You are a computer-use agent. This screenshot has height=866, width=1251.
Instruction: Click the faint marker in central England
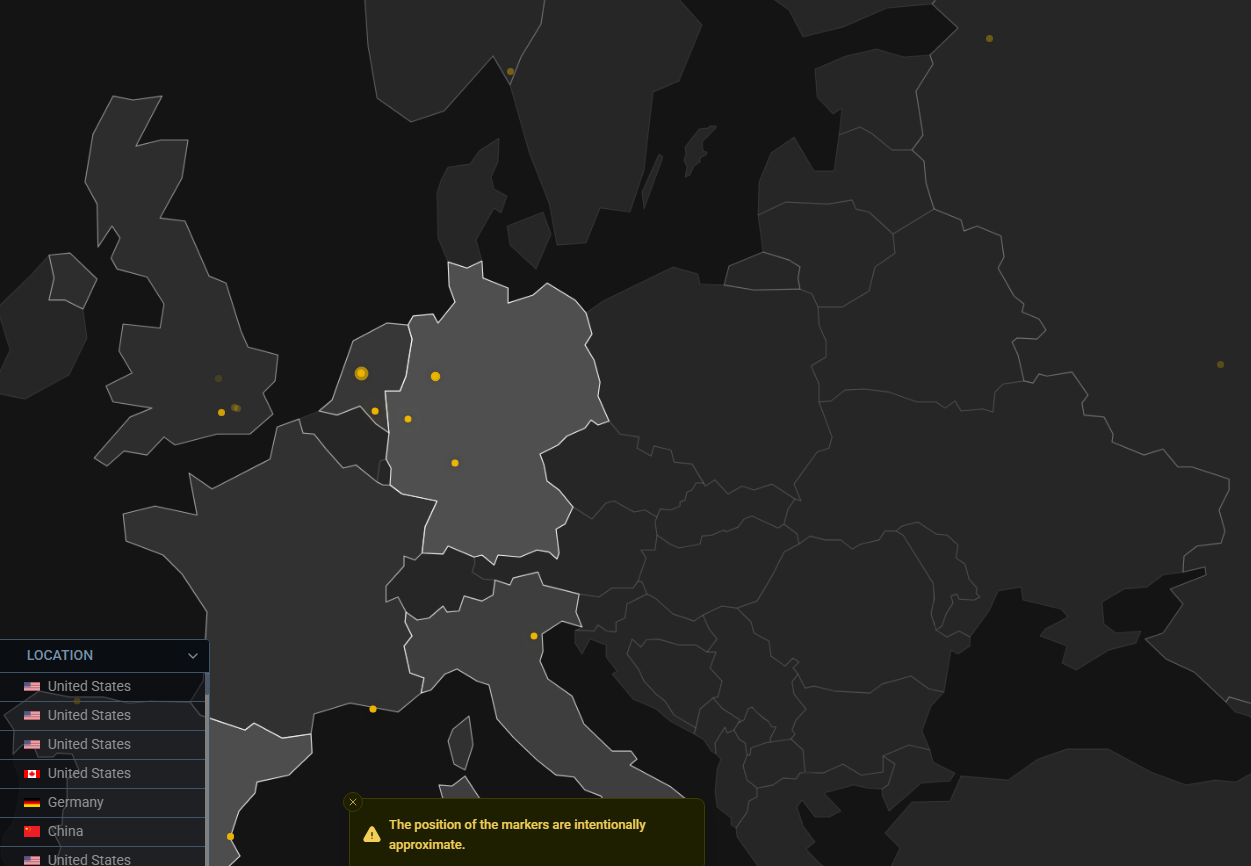(218, 378)
